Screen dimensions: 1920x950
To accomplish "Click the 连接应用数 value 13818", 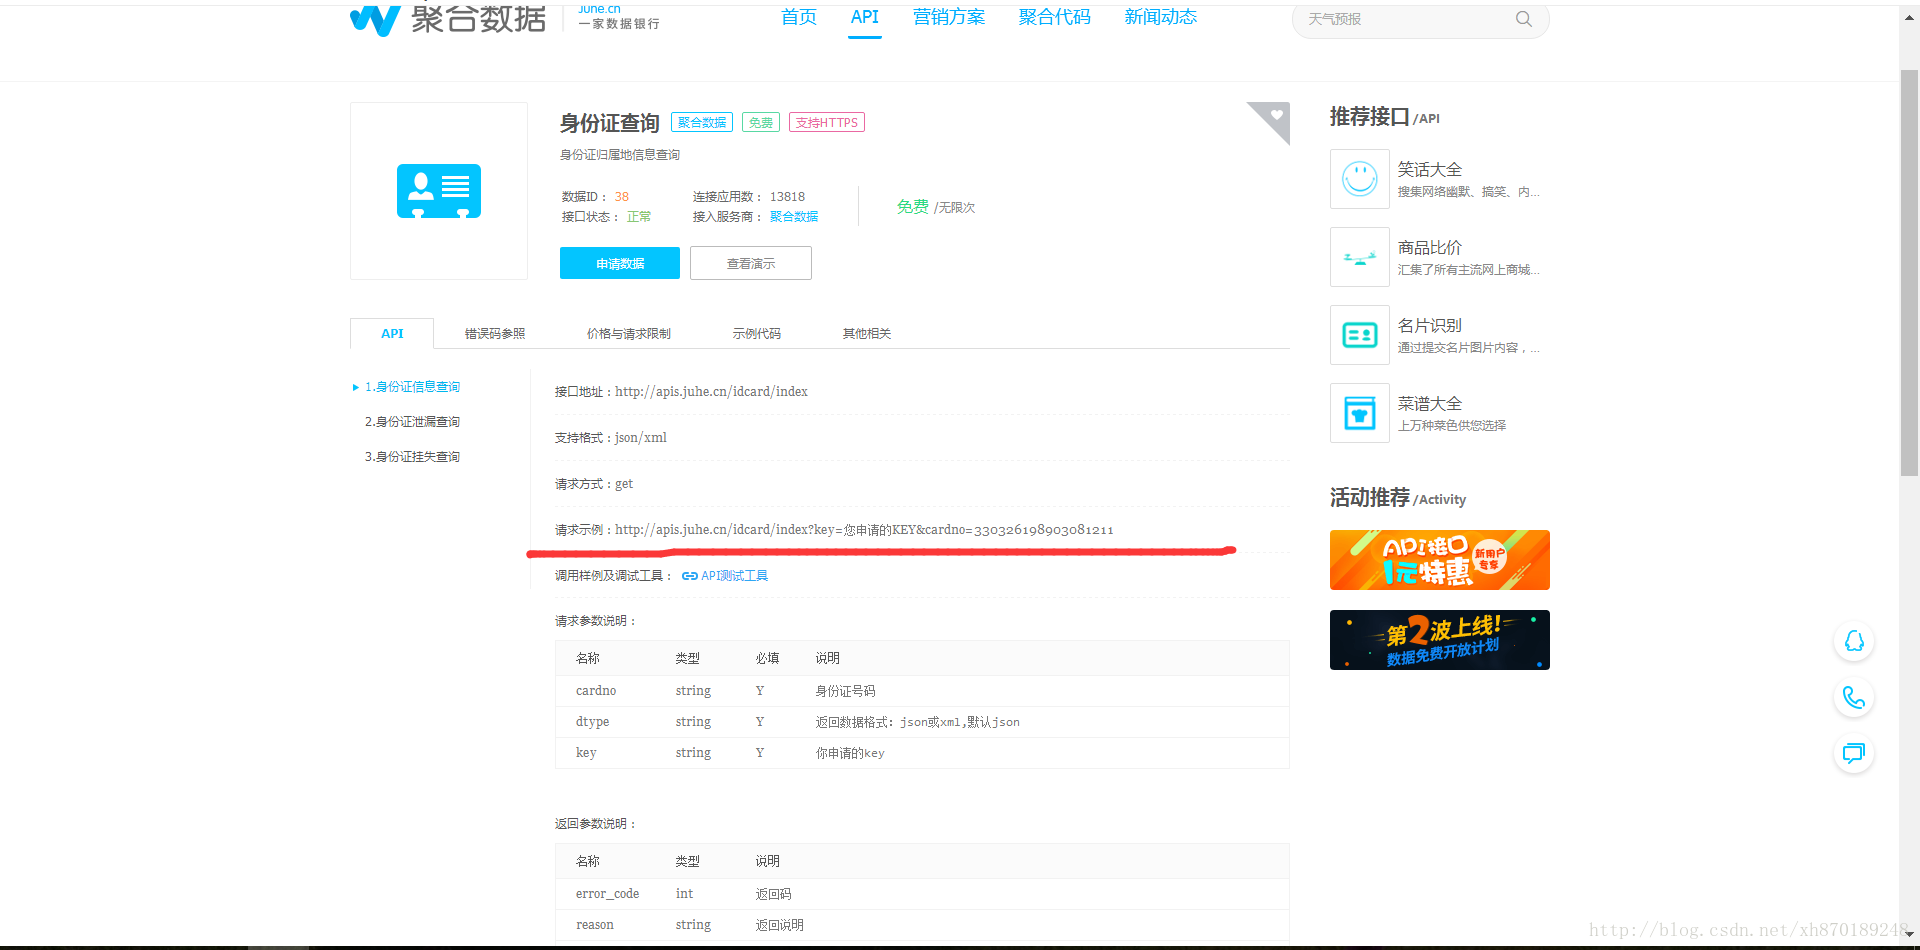I will click(787, 197).
